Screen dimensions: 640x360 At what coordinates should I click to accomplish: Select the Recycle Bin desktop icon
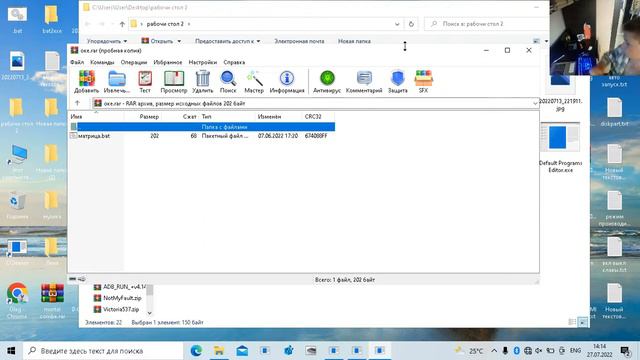pos(17,206)
